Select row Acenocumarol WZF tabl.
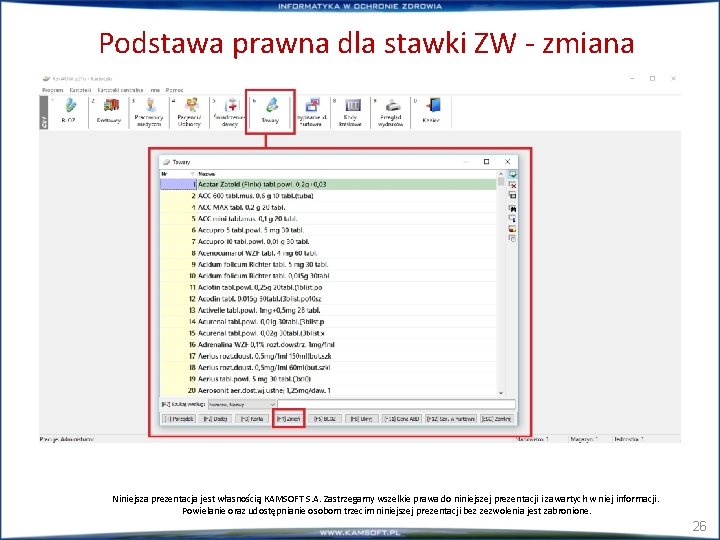 (328, 253)
